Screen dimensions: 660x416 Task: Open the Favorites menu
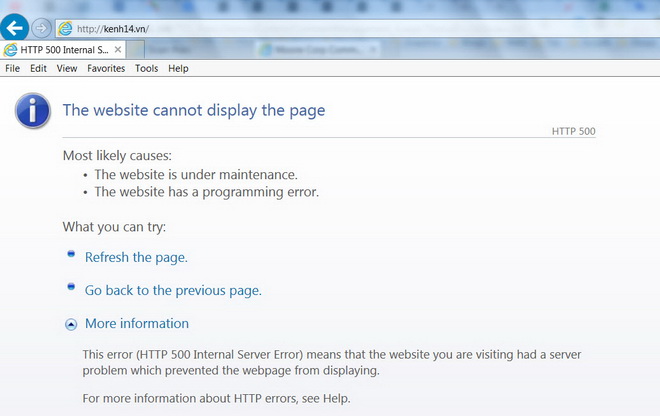pos(106,69)
